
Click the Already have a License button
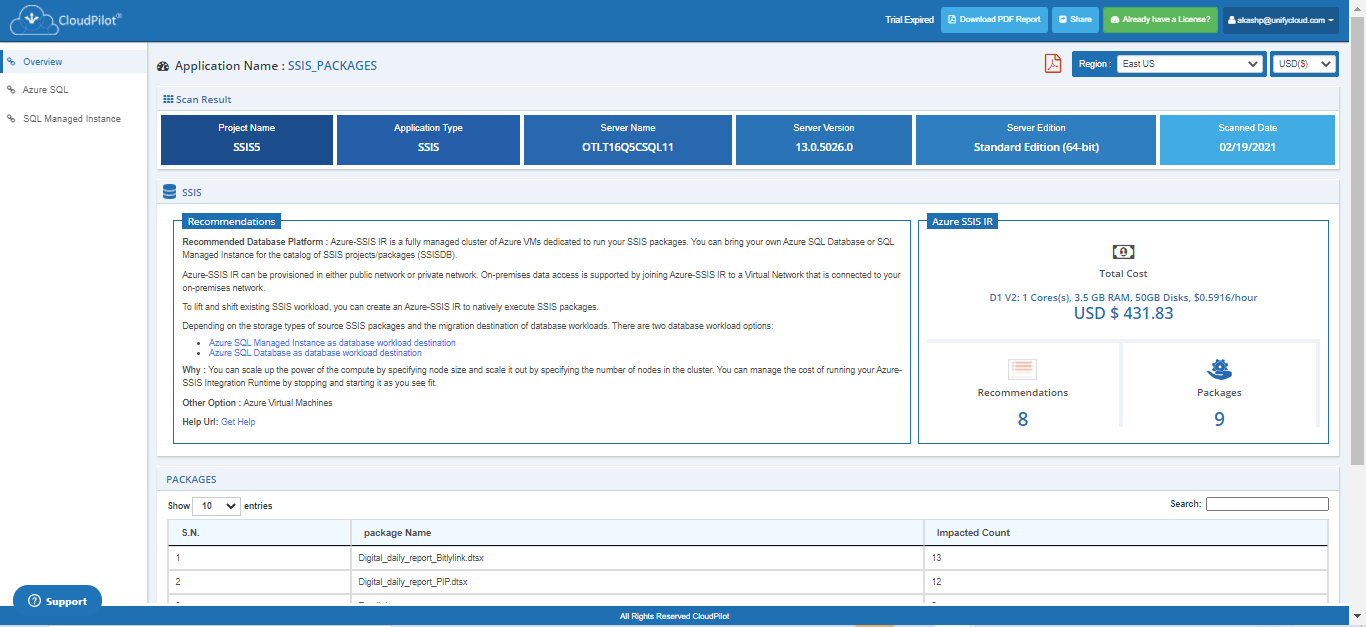pyautogui.click(x=1160, y=20)
